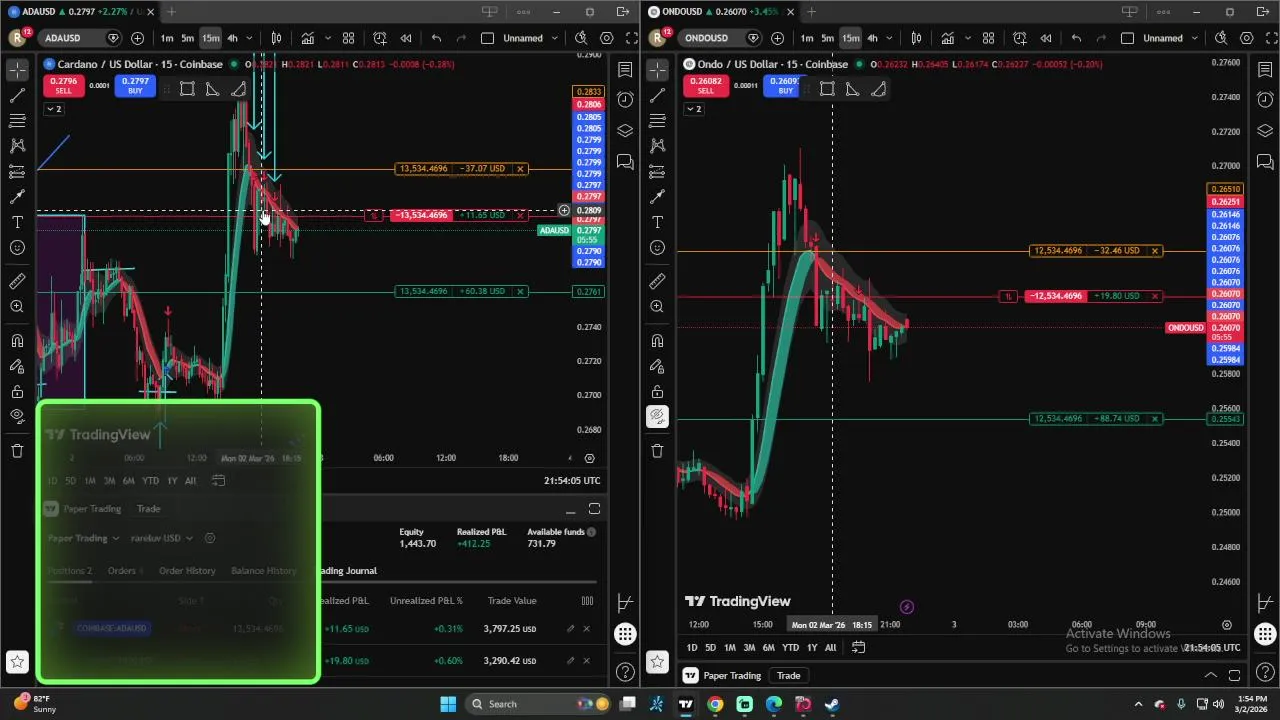The height and width of the screenshot is (720, 1280).
Task: Open the help center in ONDOUSD sidebar
Action: click(1265, 672)
